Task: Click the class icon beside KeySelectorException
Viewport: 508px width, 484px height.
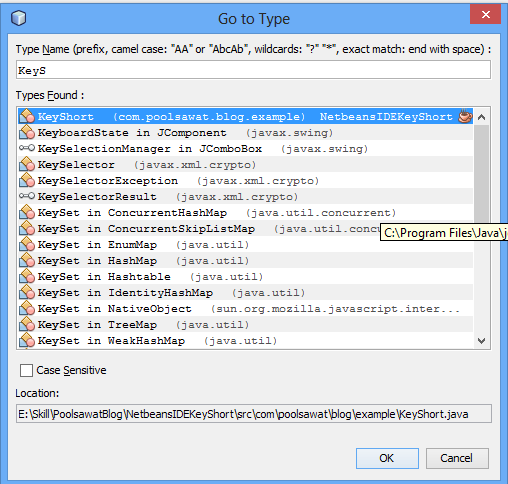Action: (x=27, y=180)
